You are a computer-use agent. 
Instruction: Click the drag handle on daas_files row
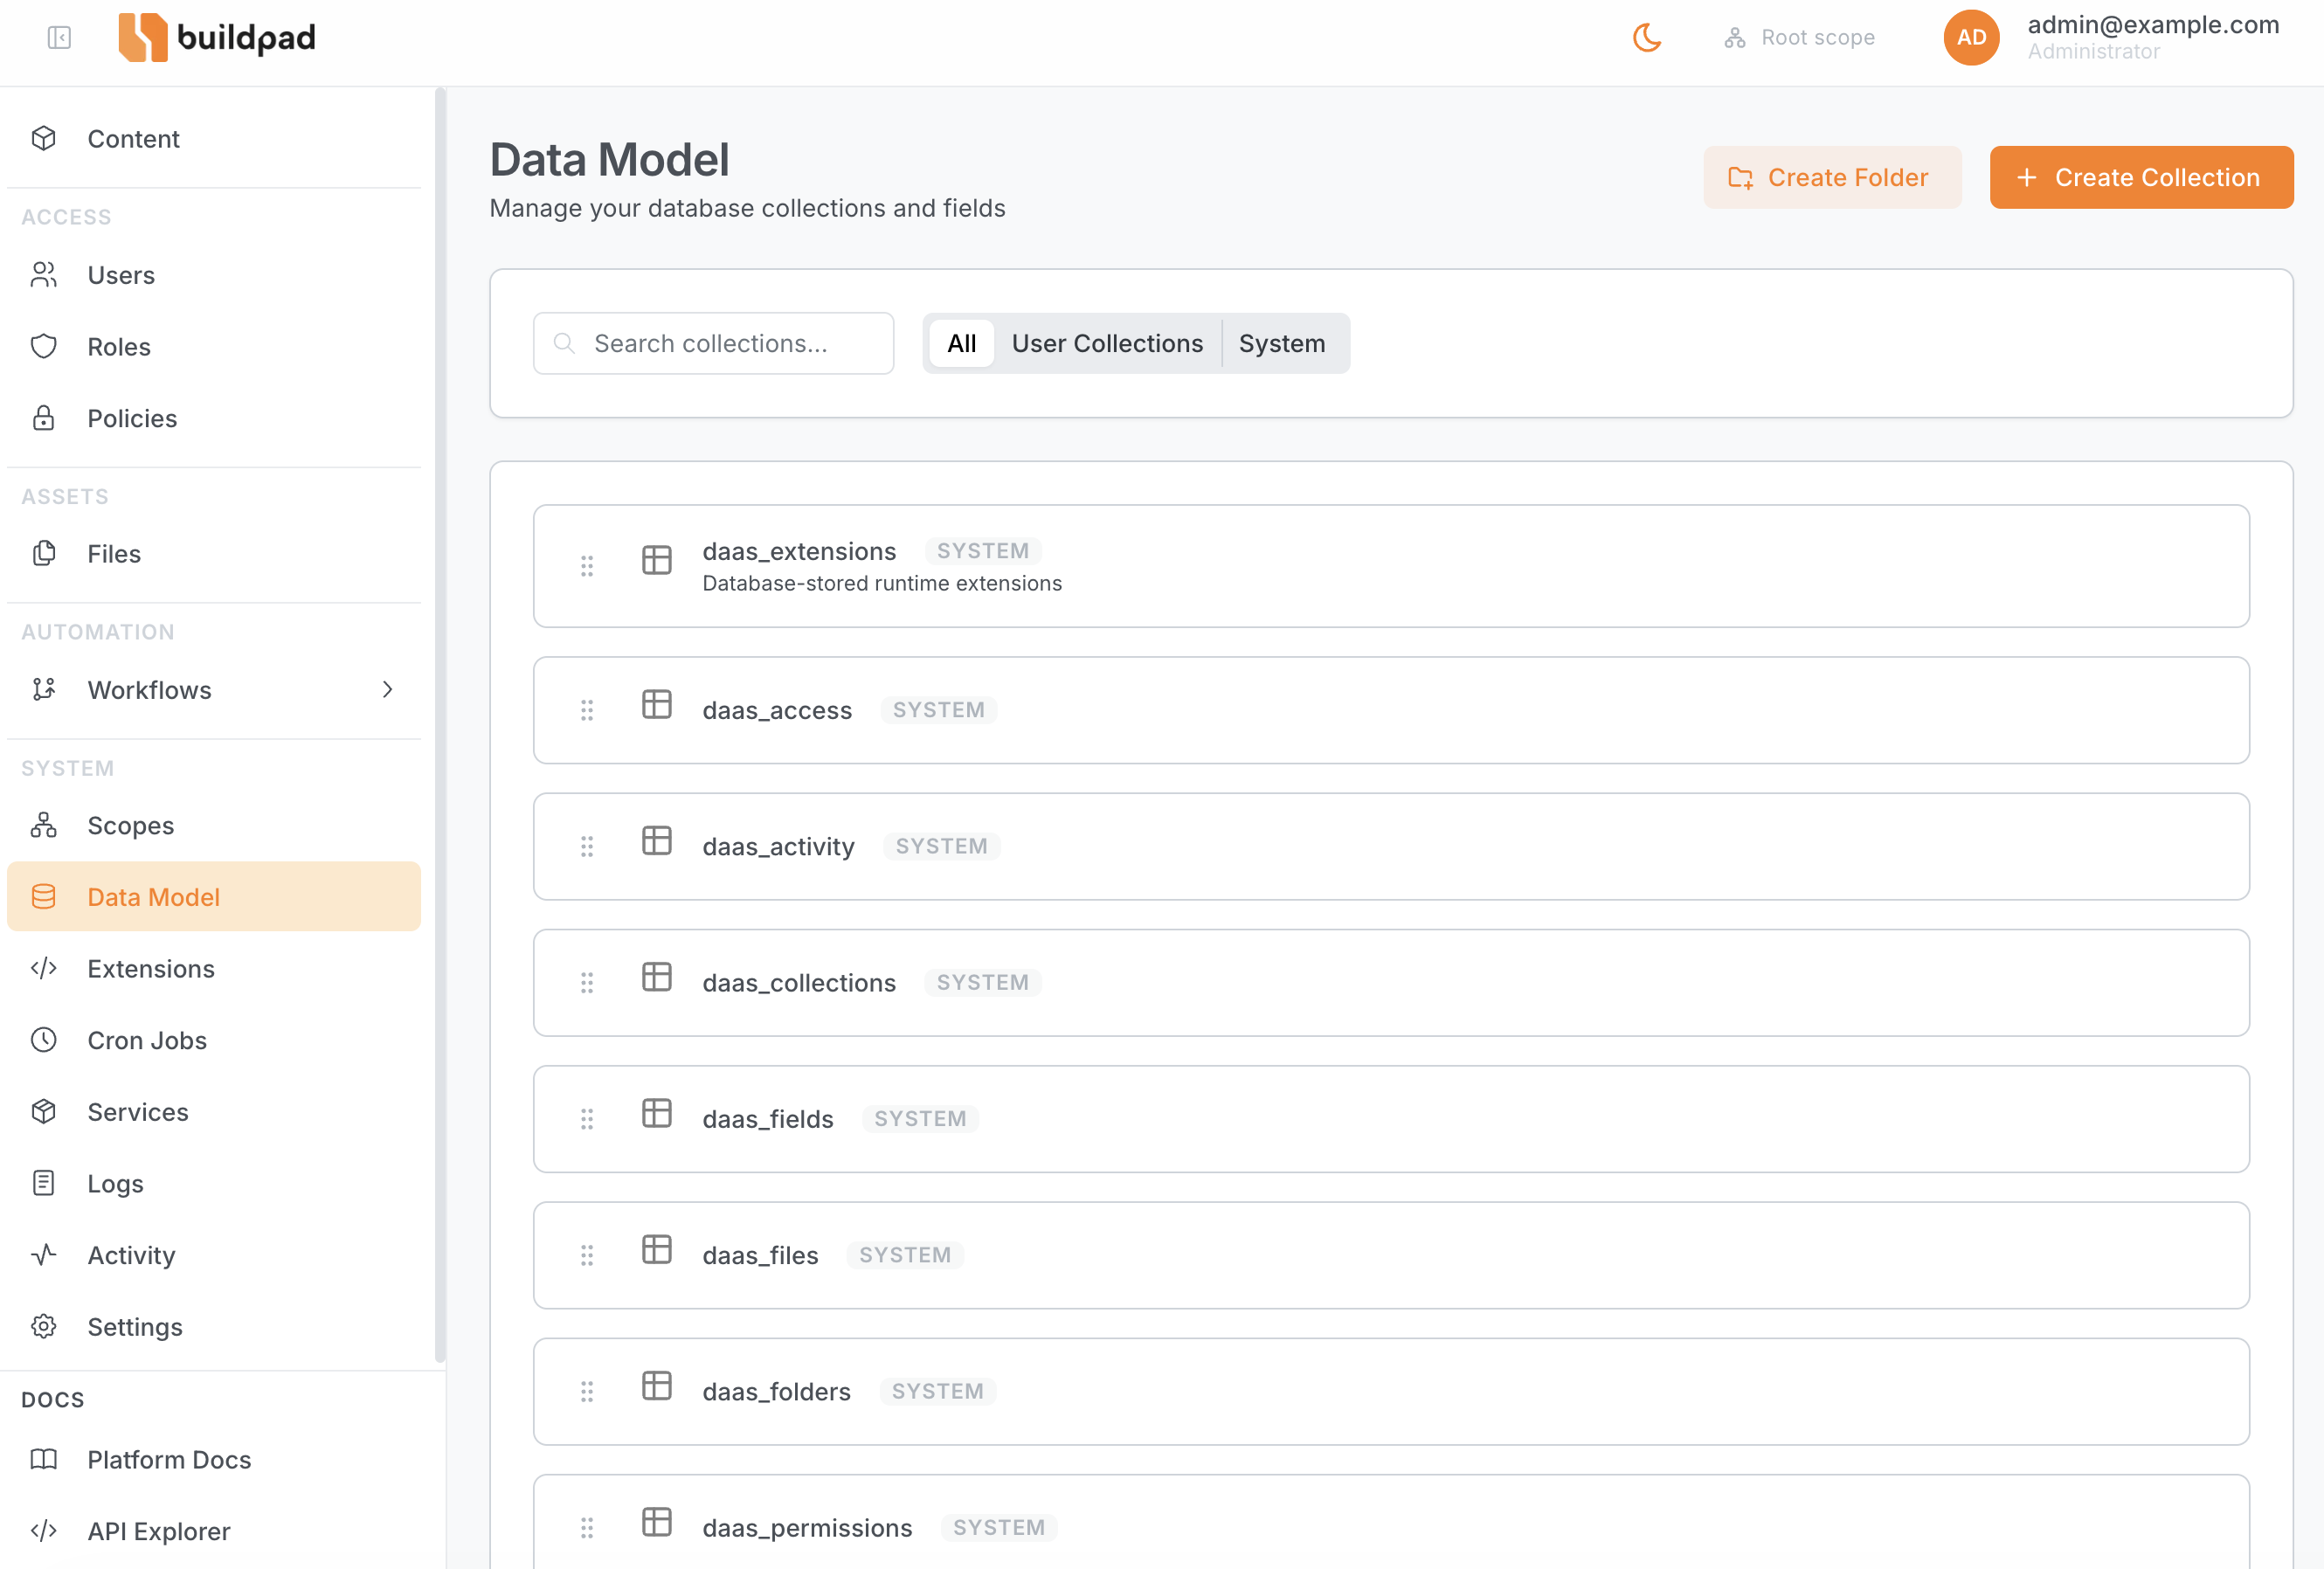point(587,1256)
